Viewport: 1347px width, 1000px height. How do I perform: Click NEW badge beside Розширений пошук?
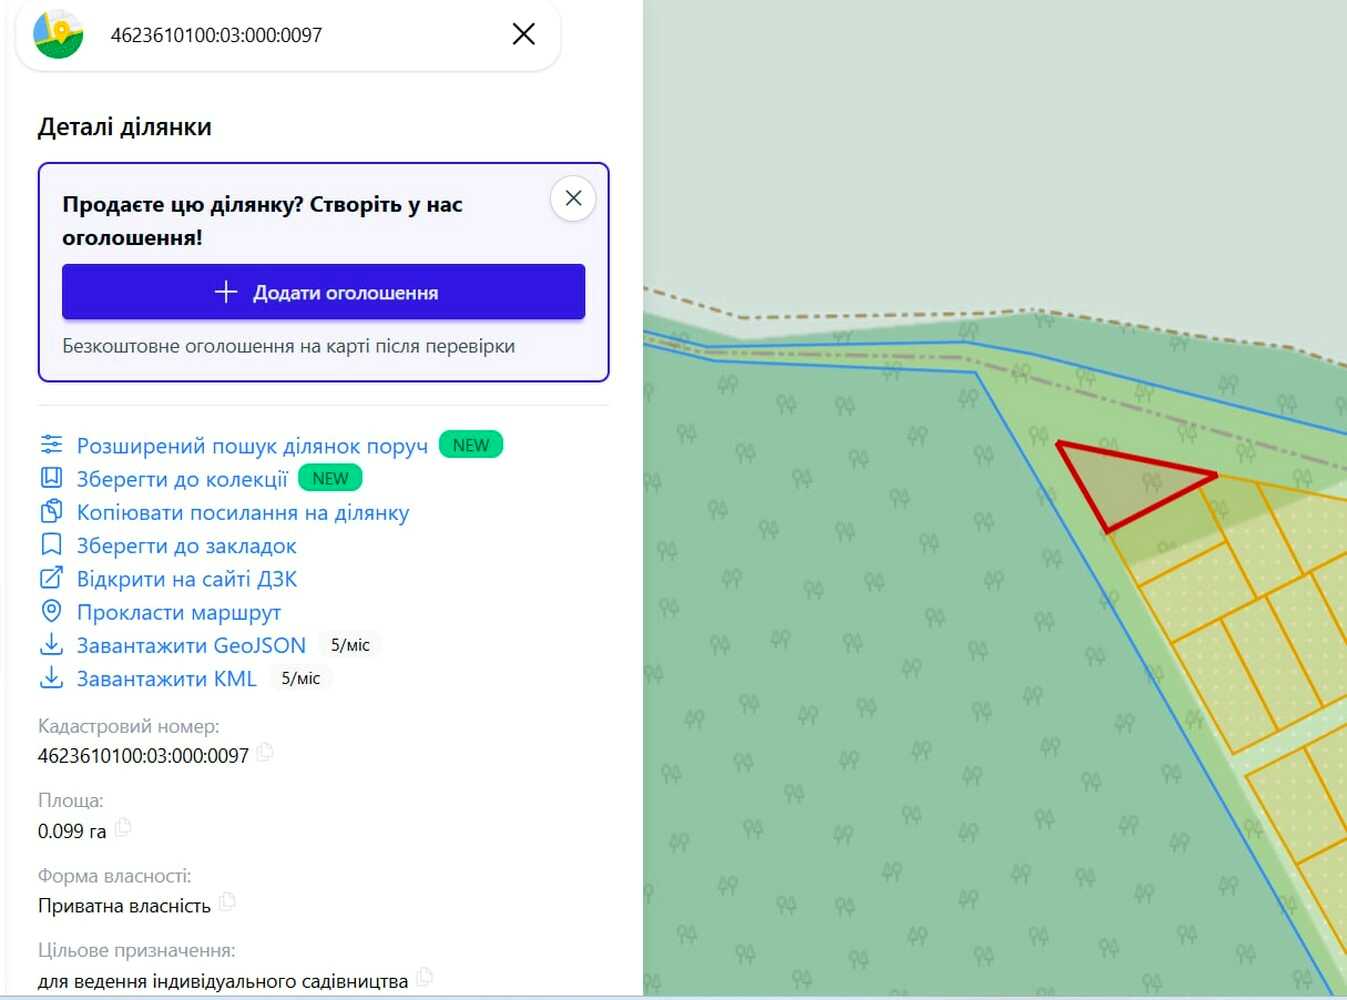click(471, 445)
